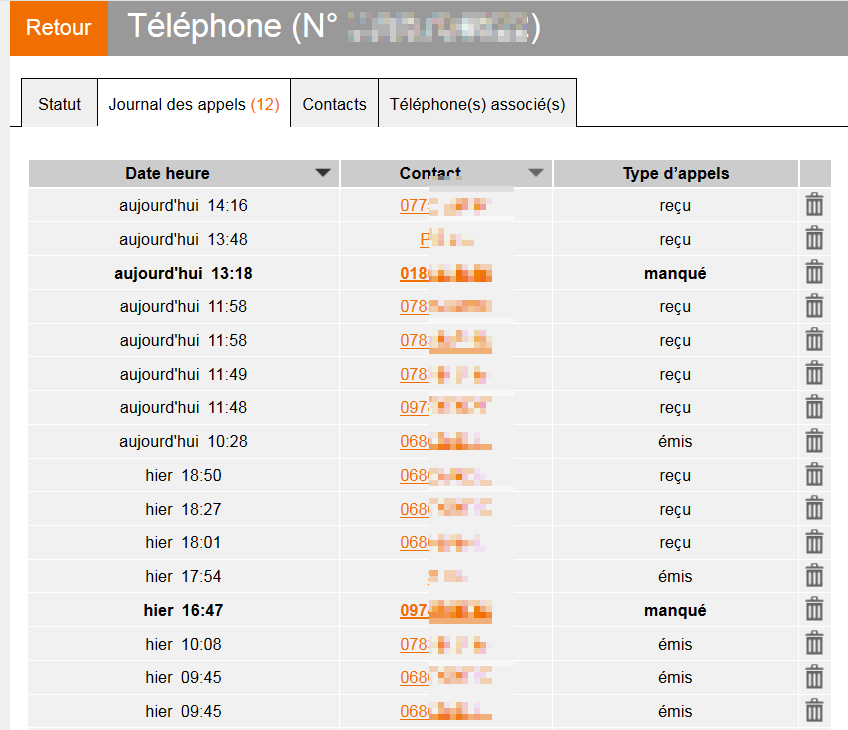This screenshot has height=730, width=848.
Task: Delete yesterday's 18:50 received call
Action: point(814,475)
